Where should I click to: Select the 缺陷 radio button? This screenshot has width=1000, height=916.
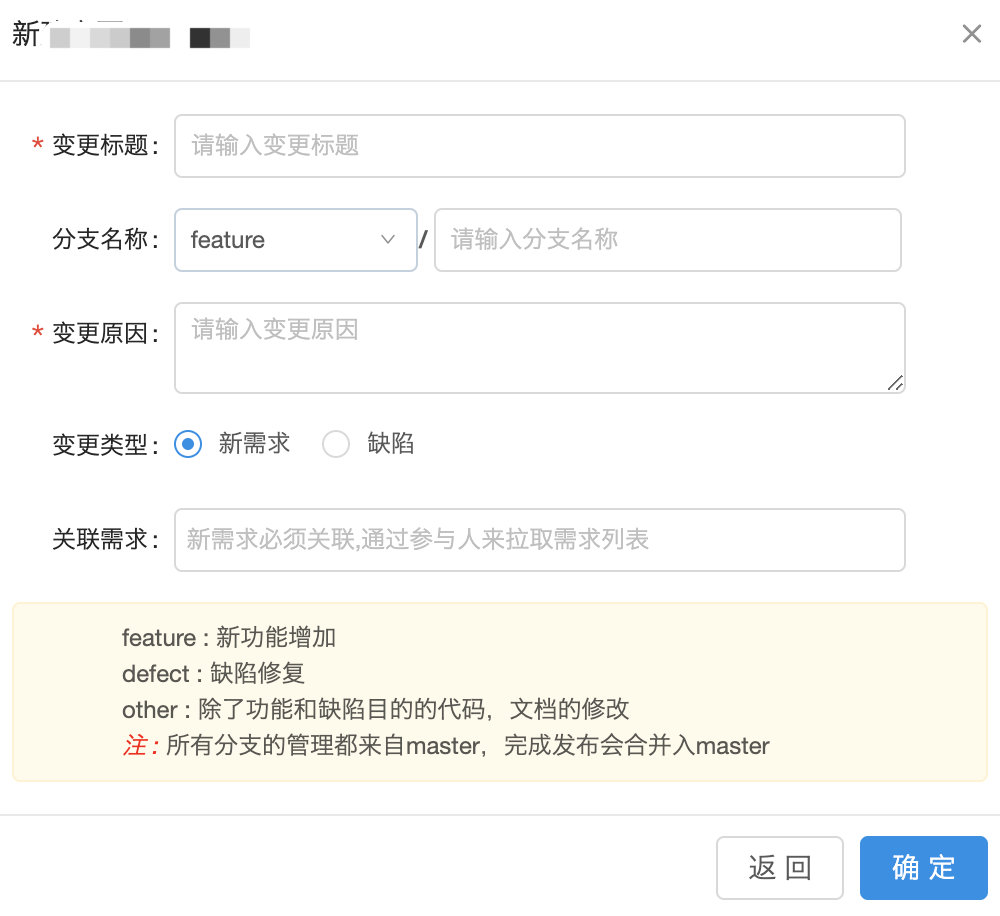(x=336, y=444)
